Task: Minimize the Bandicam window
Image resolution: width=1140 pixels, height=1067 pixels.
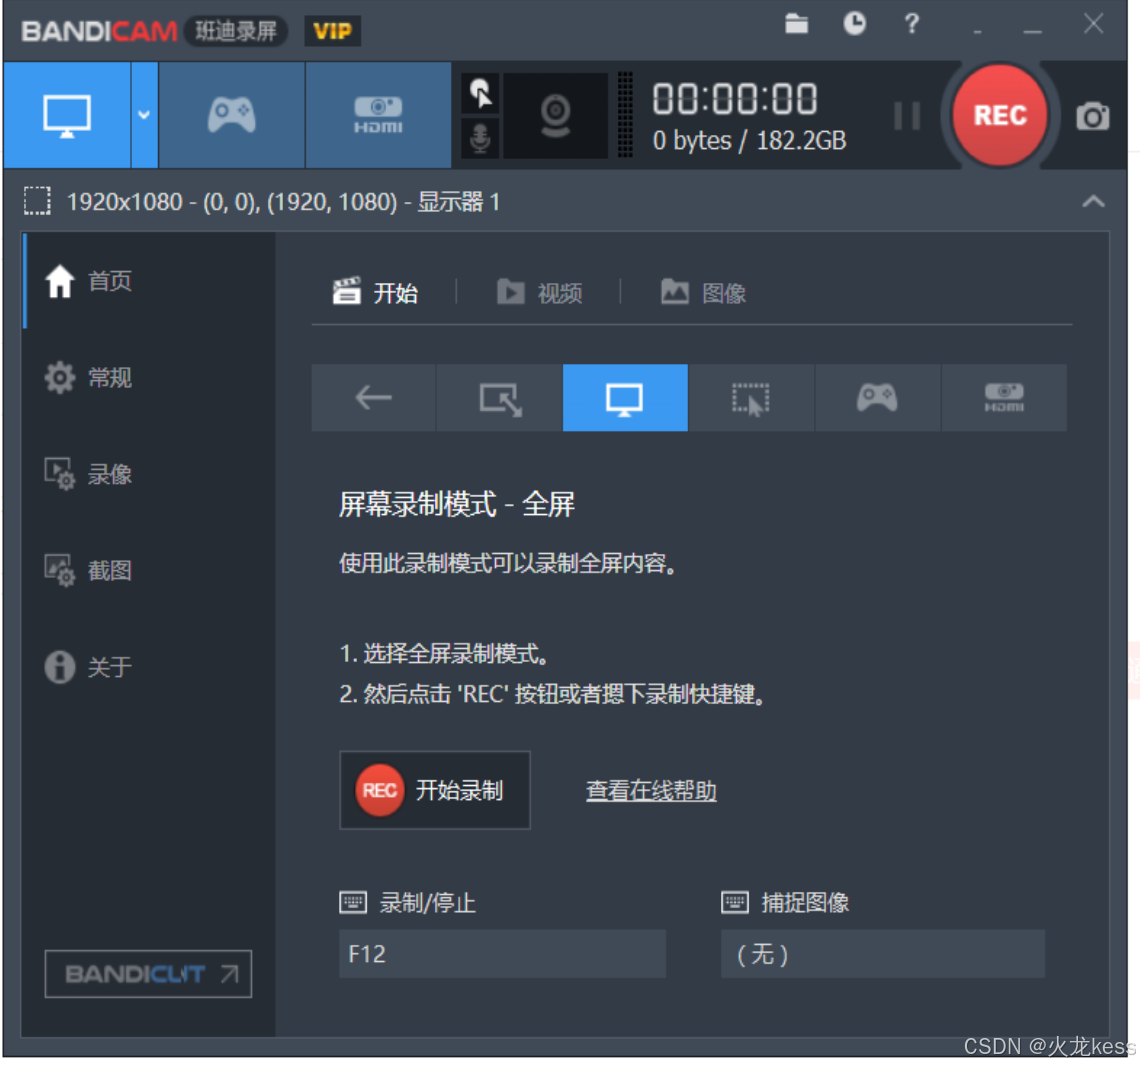Action: [x=1032, y=31]
